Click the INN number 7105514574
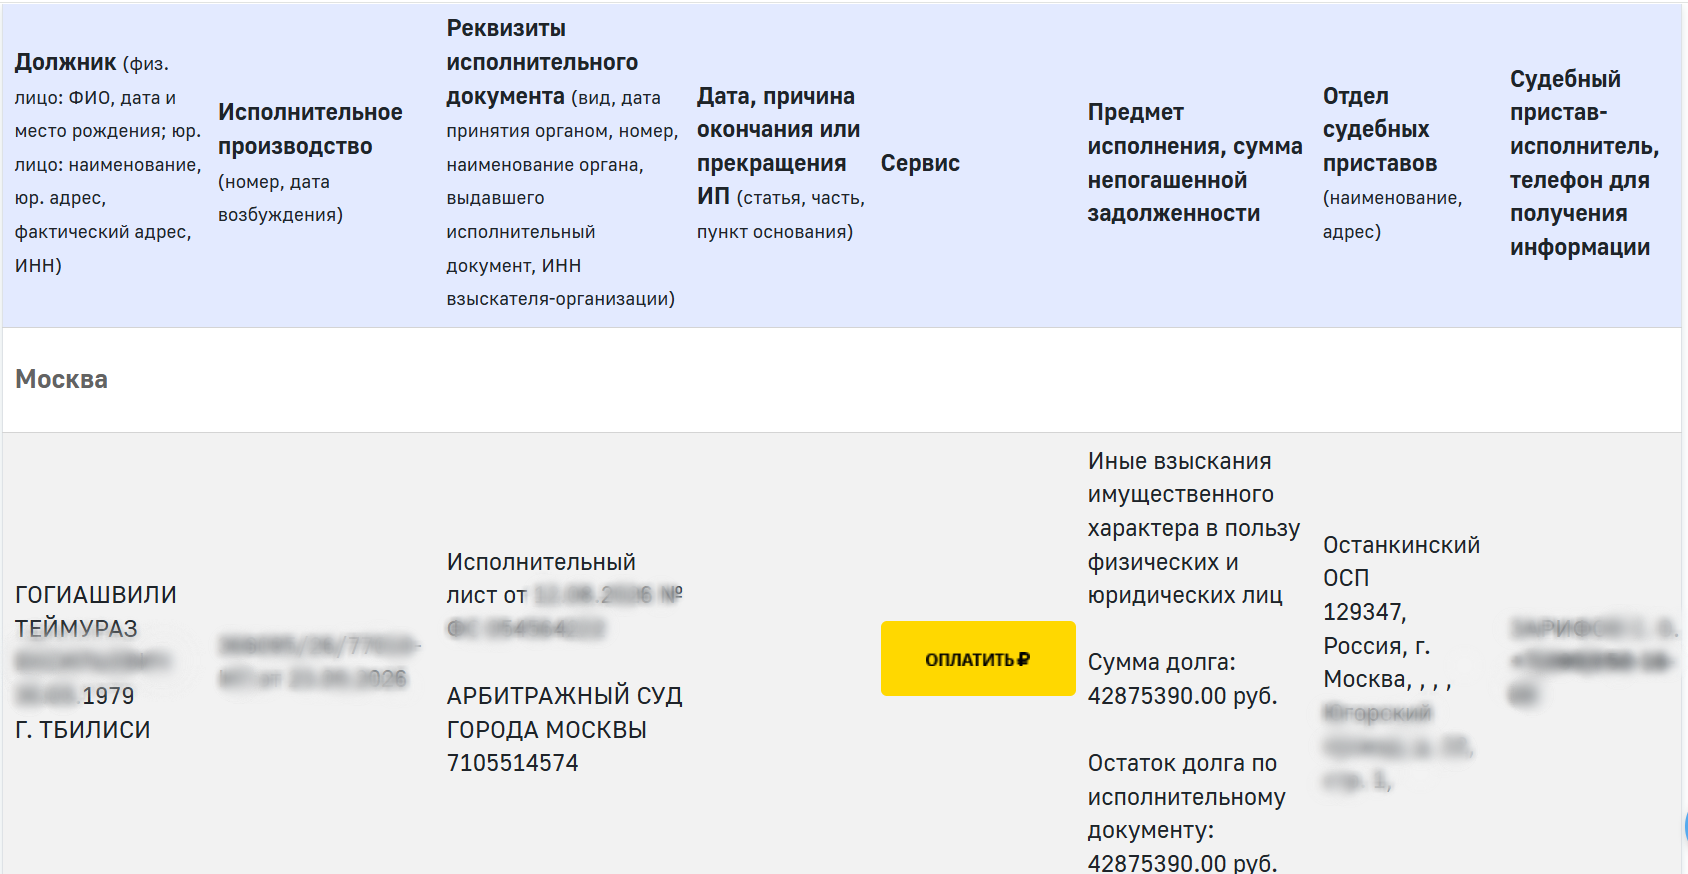1688x874 pixels. pos(512,763)
